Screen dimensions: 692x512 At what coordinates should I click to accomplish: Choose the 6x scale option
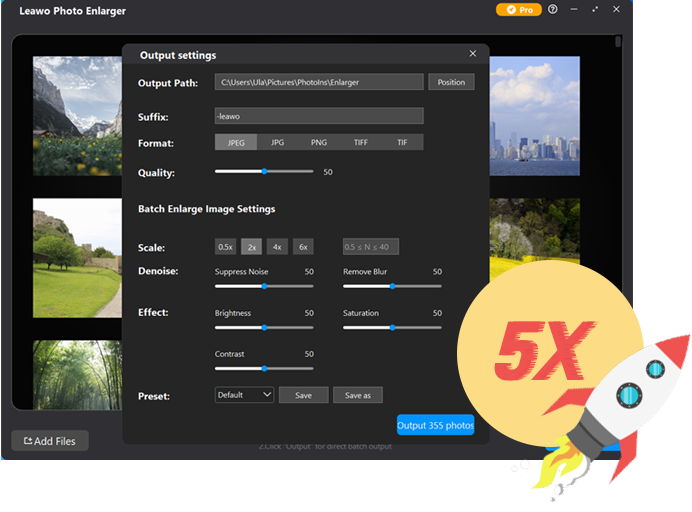303,247
